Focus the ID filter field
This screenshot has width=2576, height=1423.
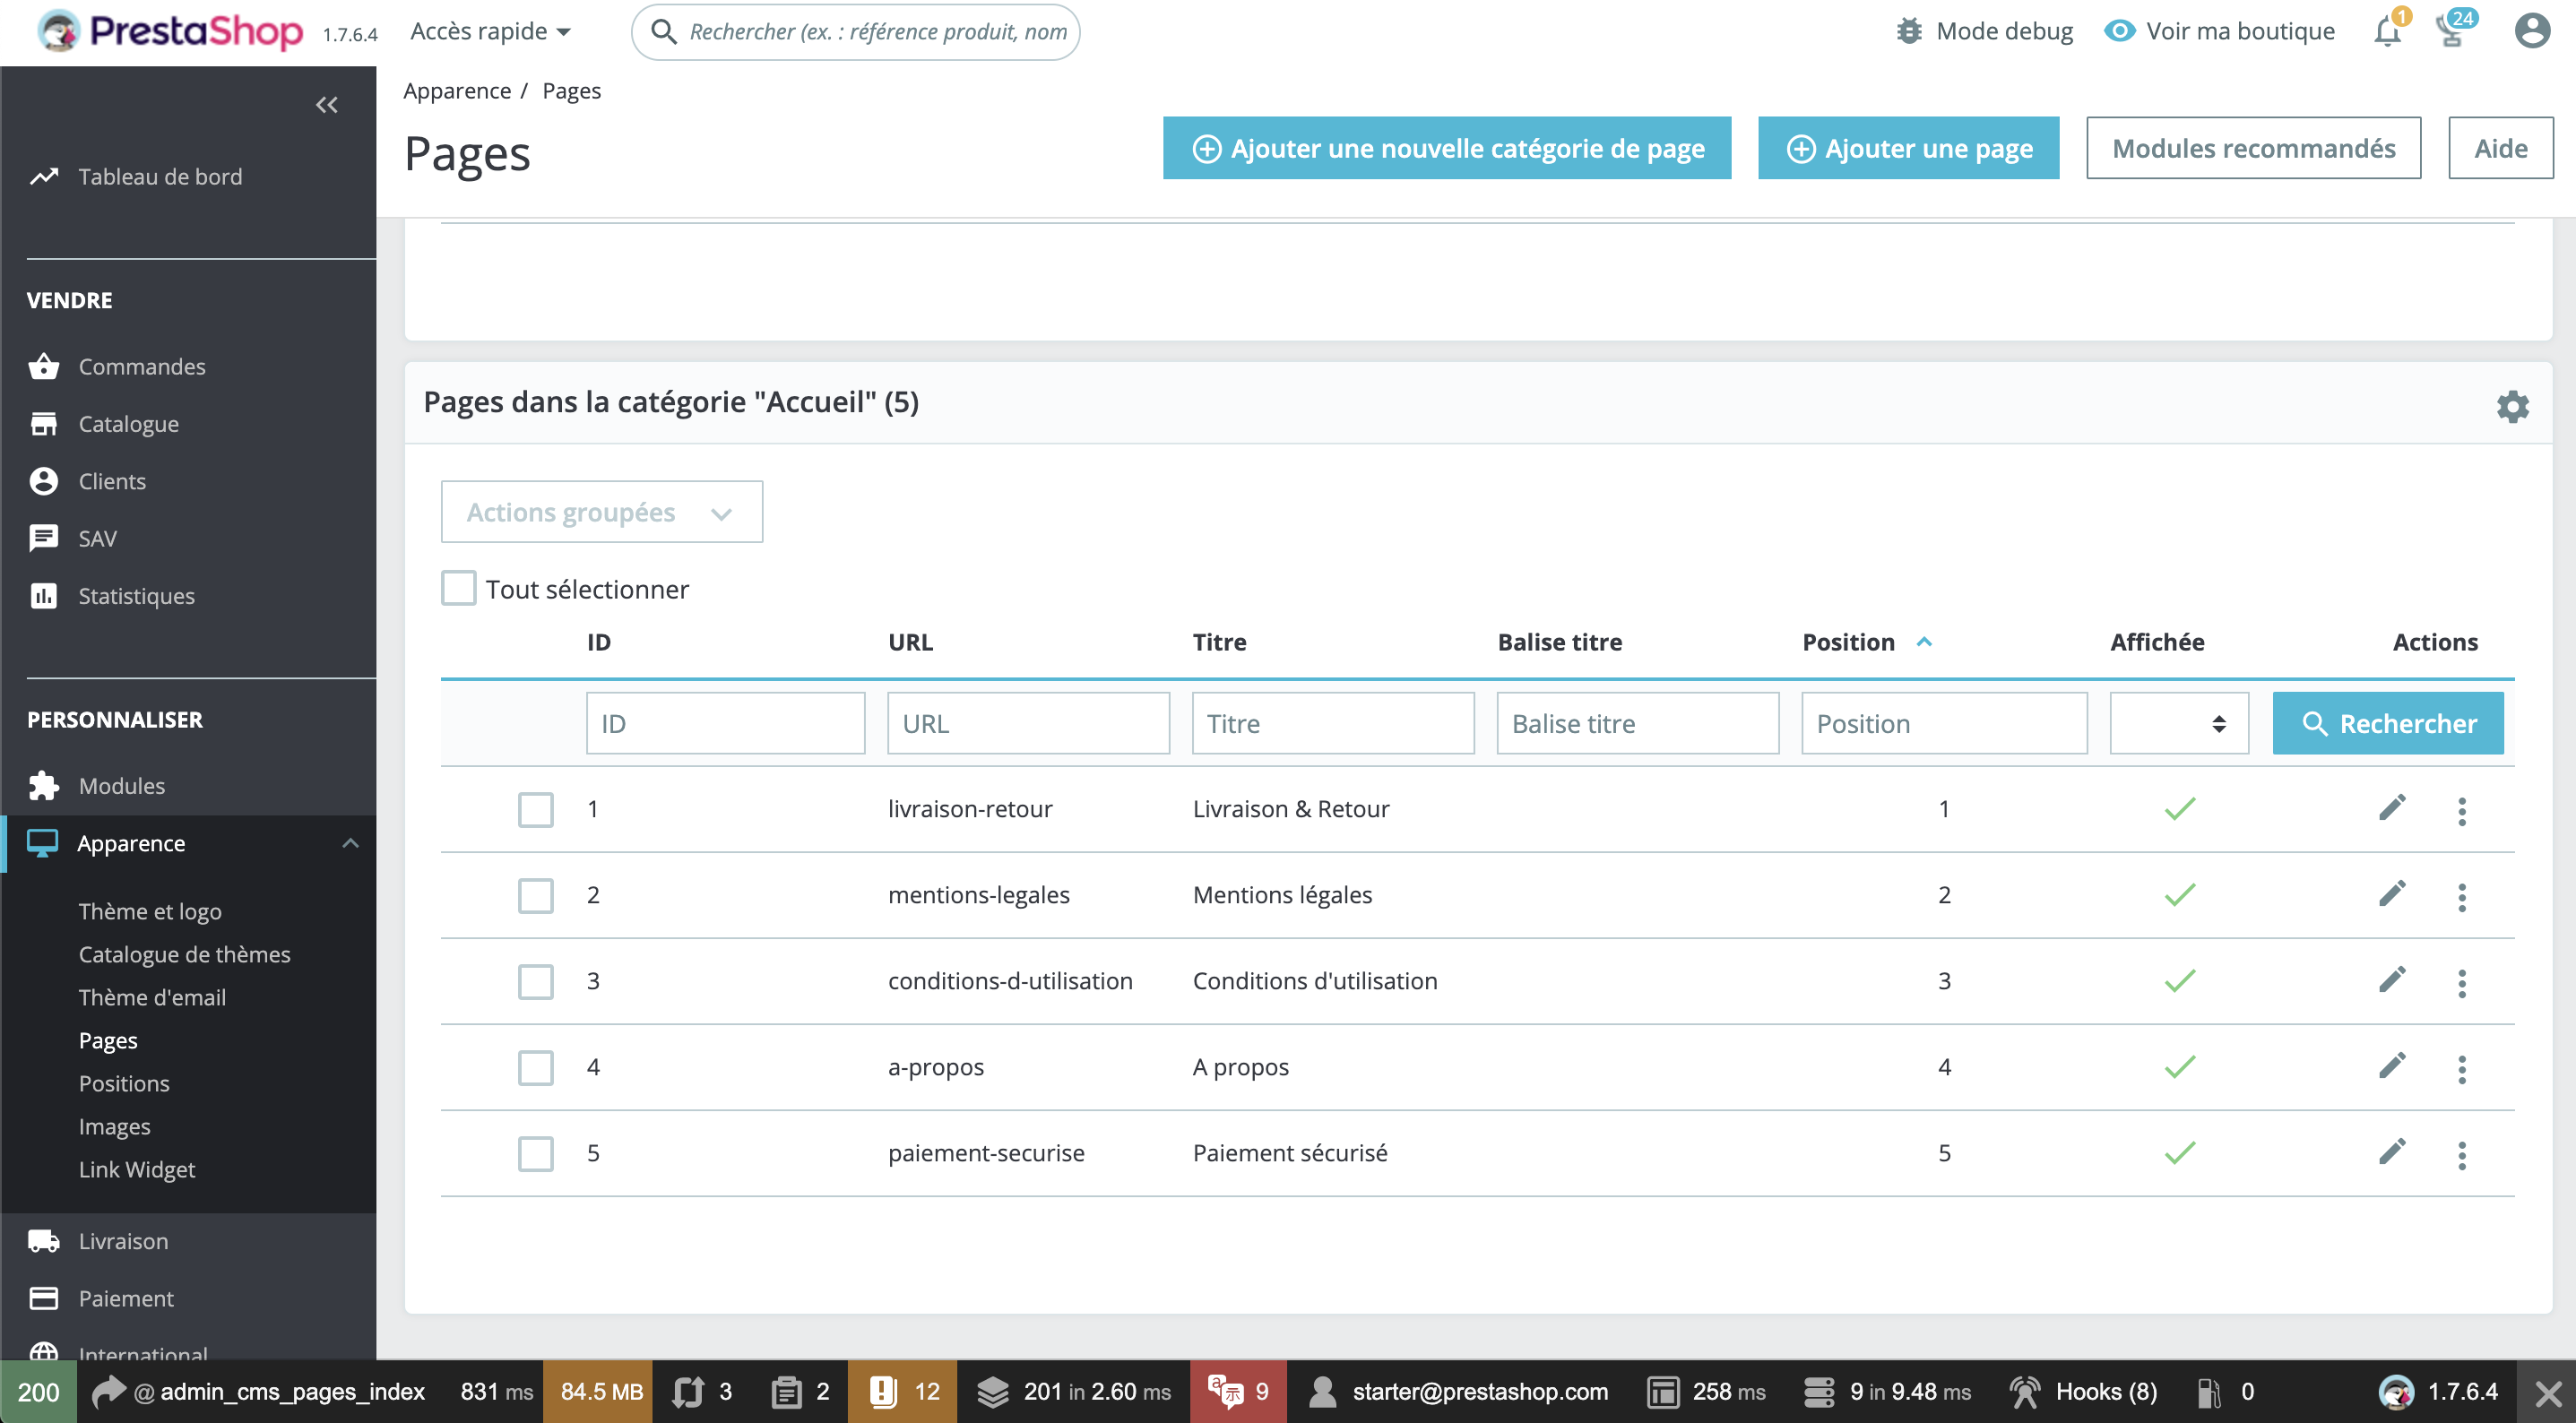click(x=725, y=723)
